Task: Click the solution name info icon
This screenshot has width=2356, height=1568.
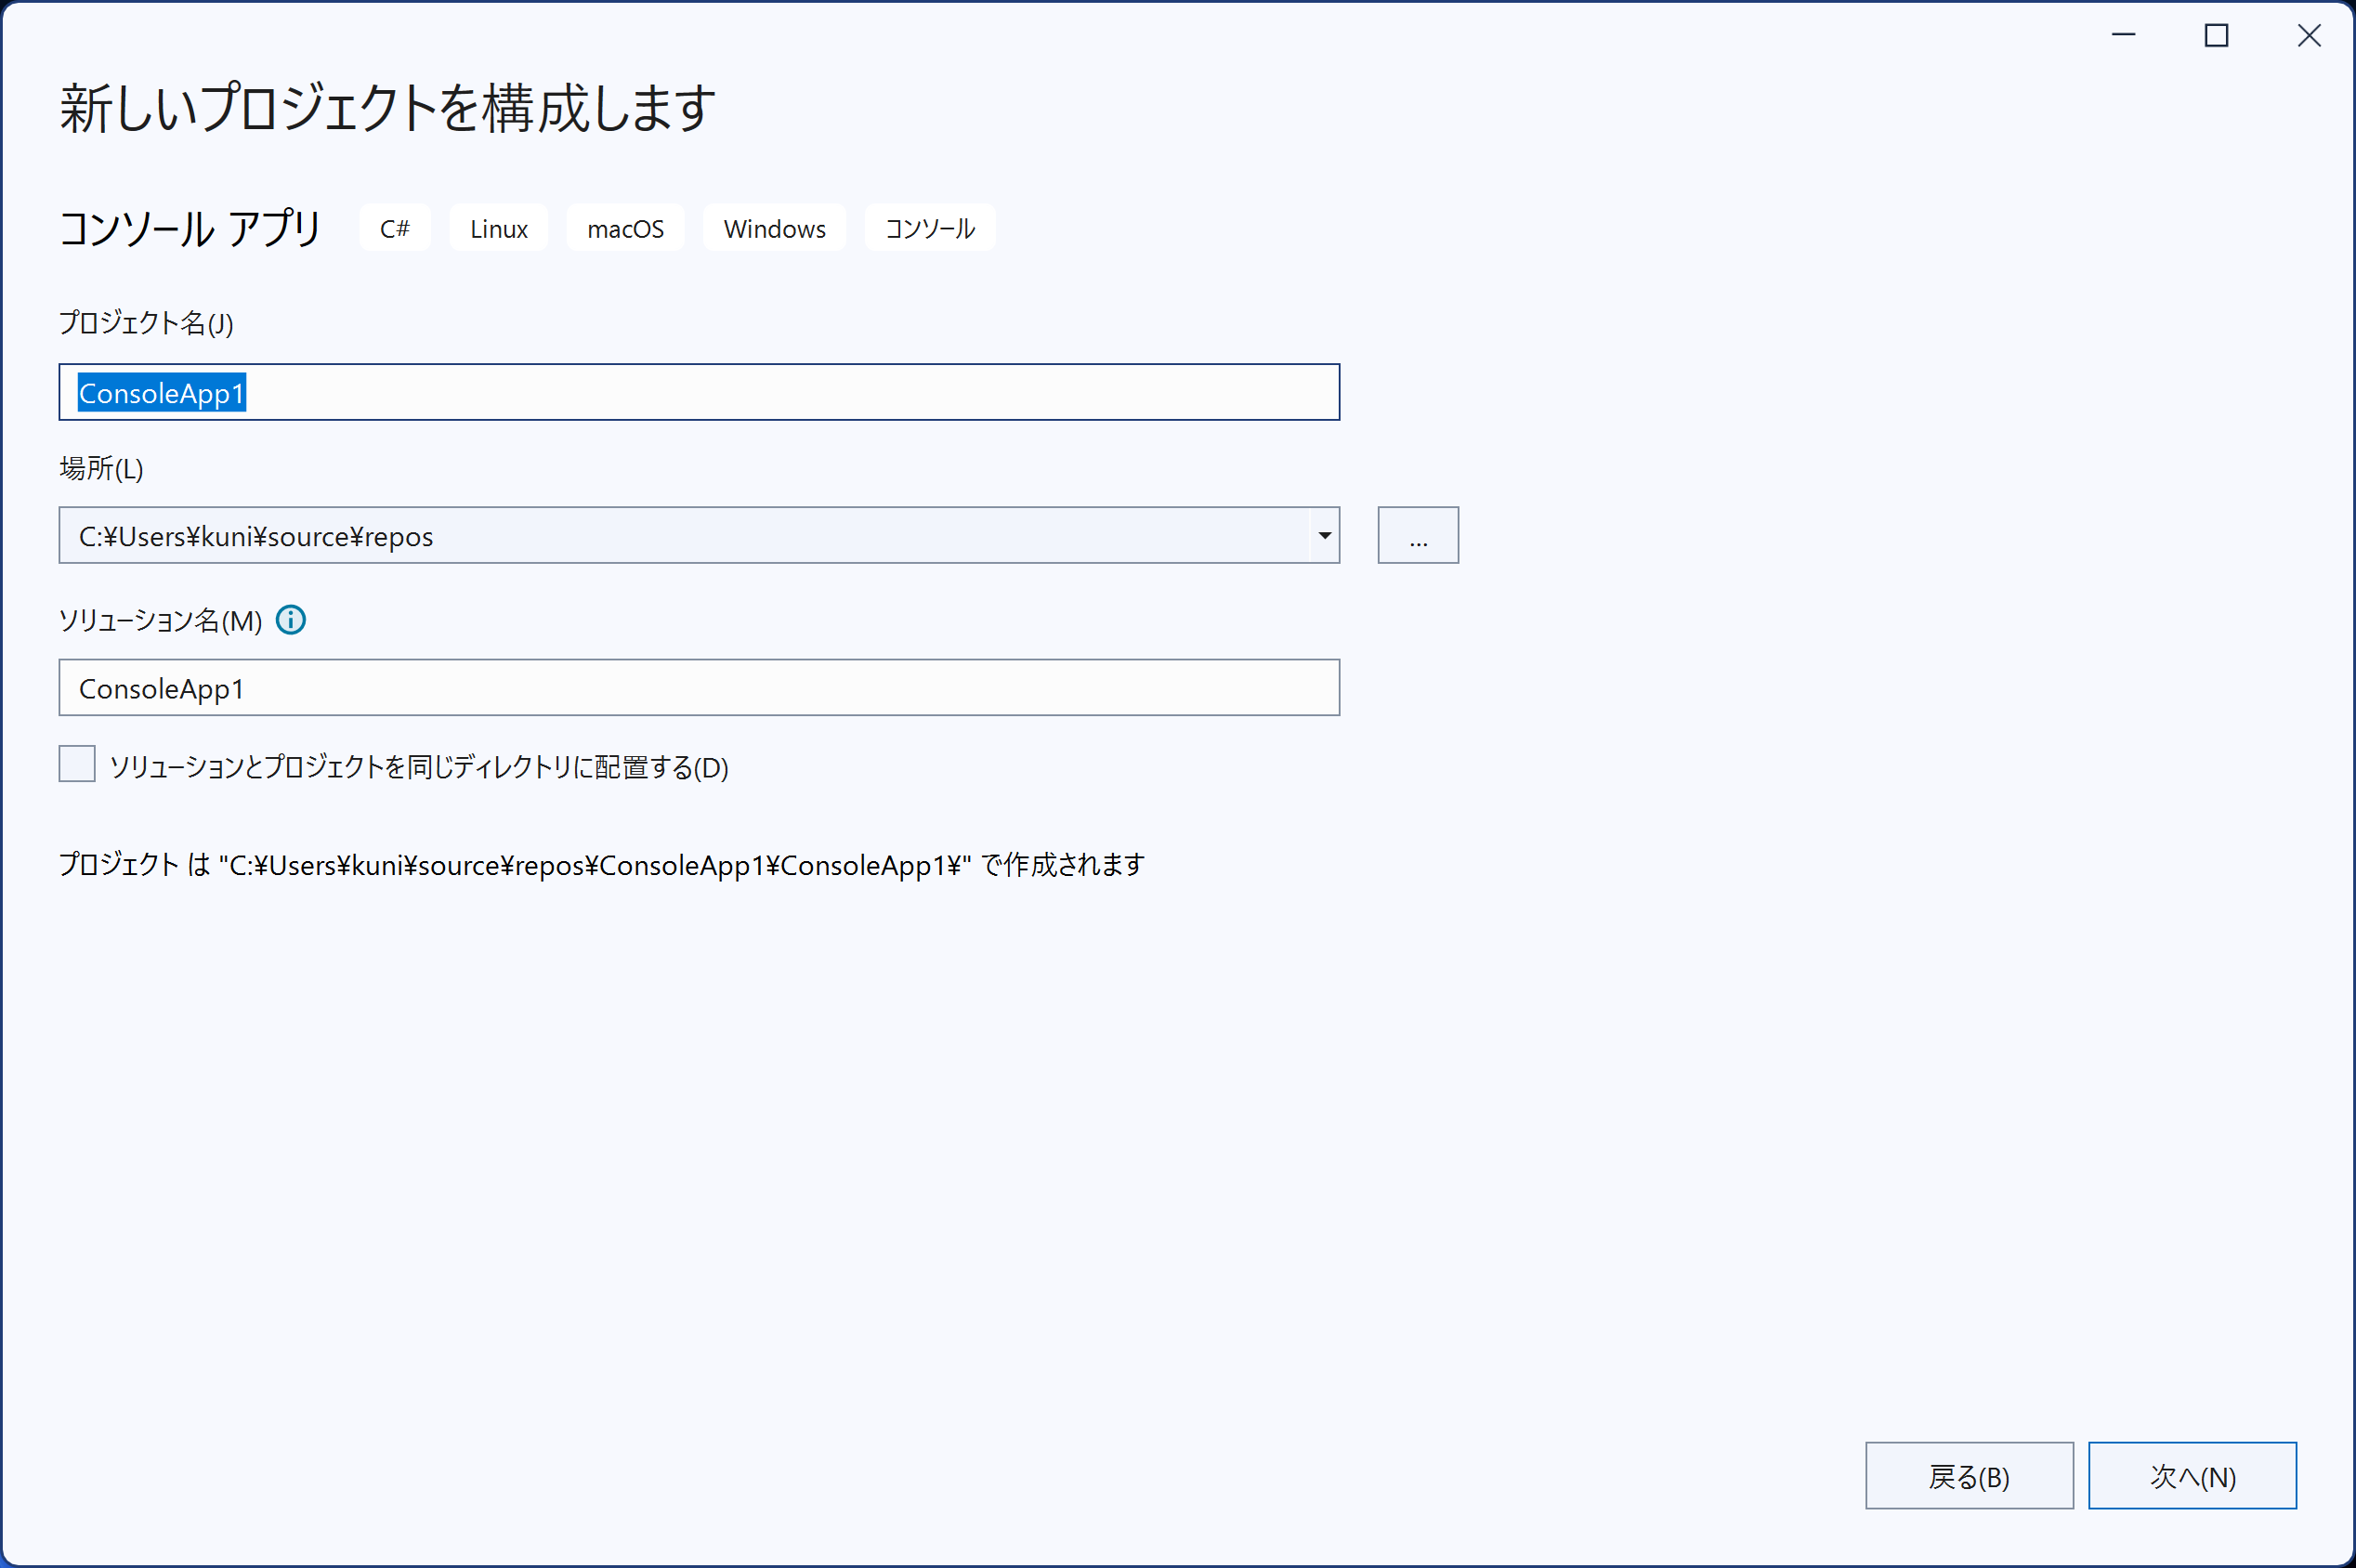Action: (x=291, y=620)
